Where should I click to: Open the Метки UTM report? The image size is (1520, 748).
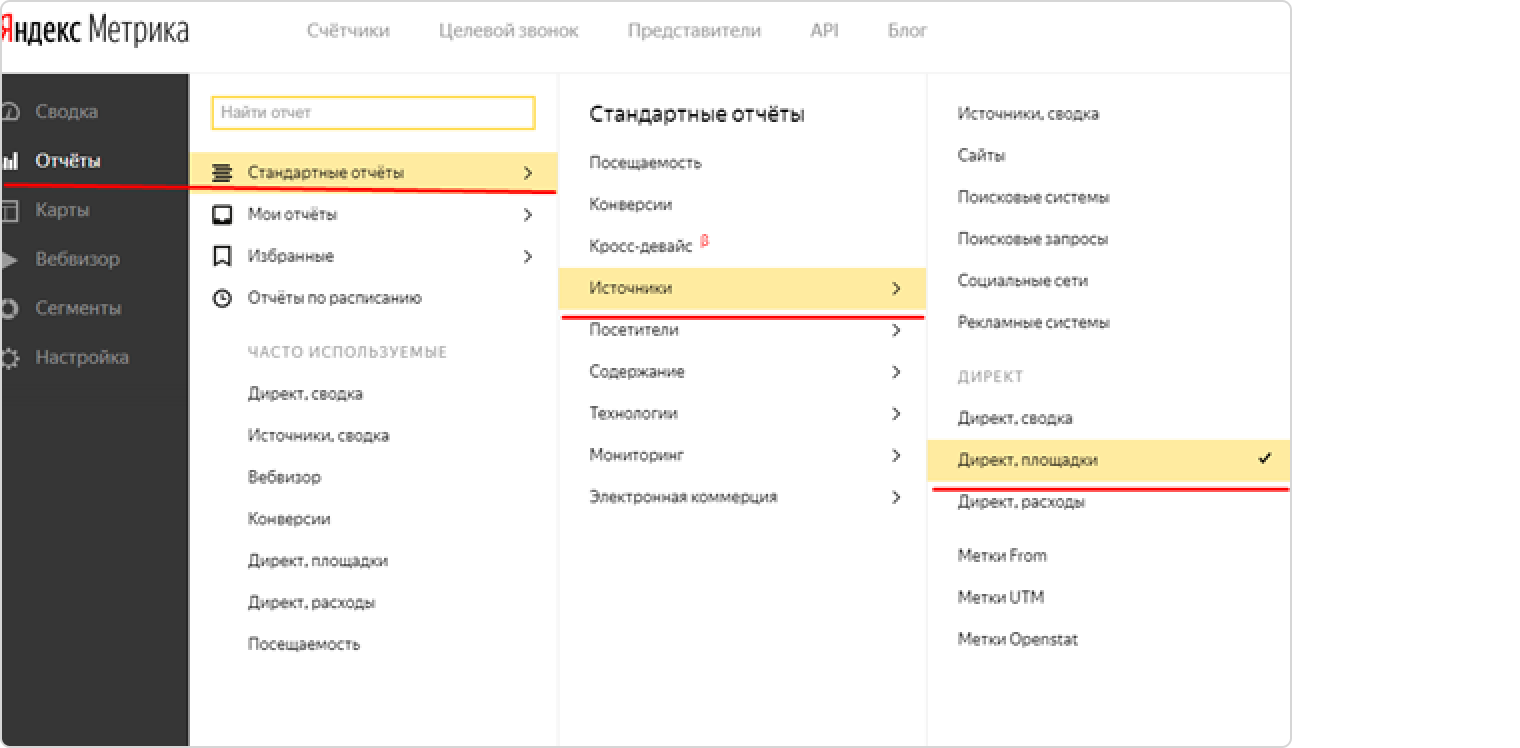tap(1000, 598)
